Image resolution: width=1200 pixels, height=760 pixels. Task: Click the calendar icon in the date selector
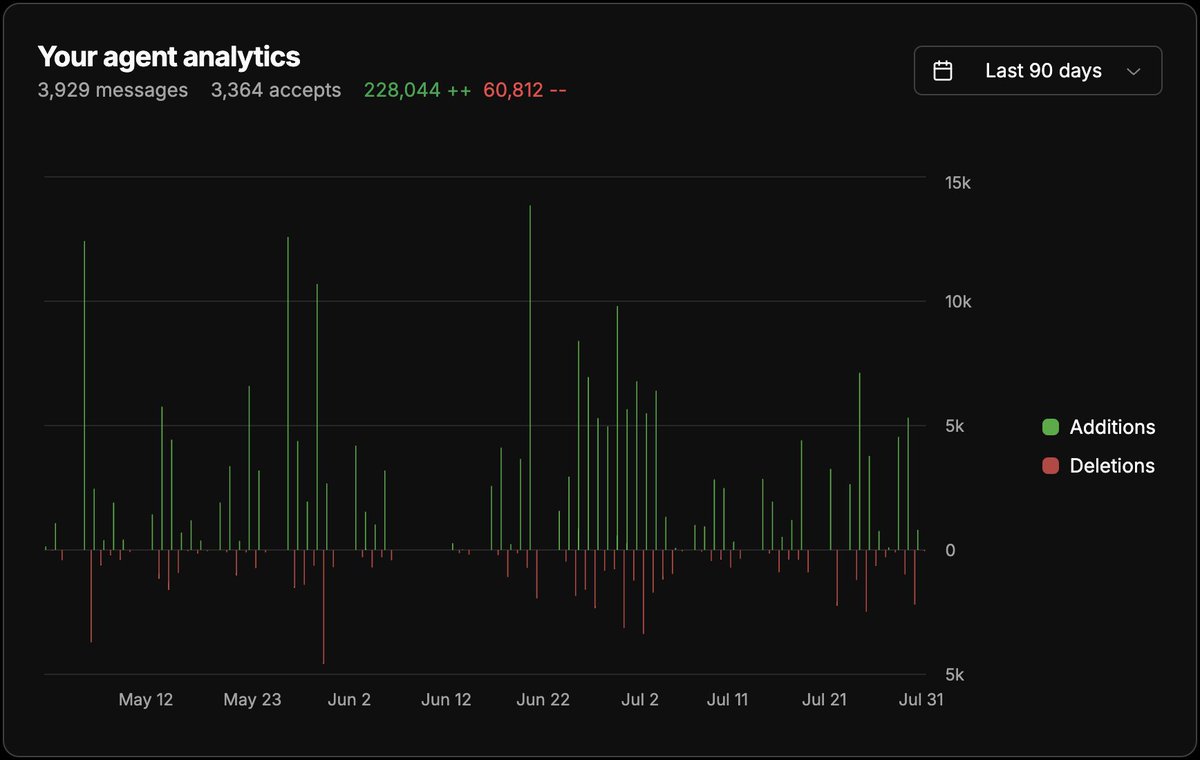(x=942, y=71)
